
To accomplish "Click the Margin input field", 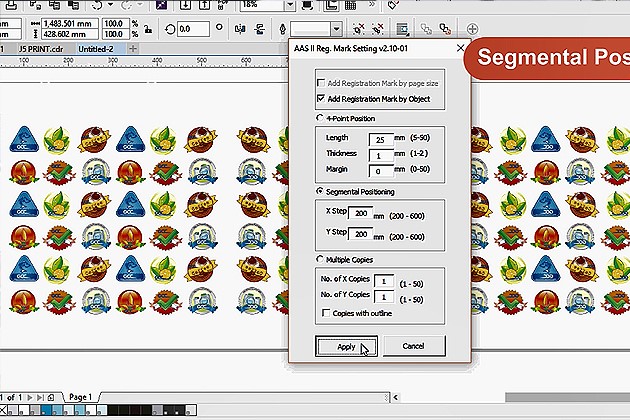I will pos(381,171).
